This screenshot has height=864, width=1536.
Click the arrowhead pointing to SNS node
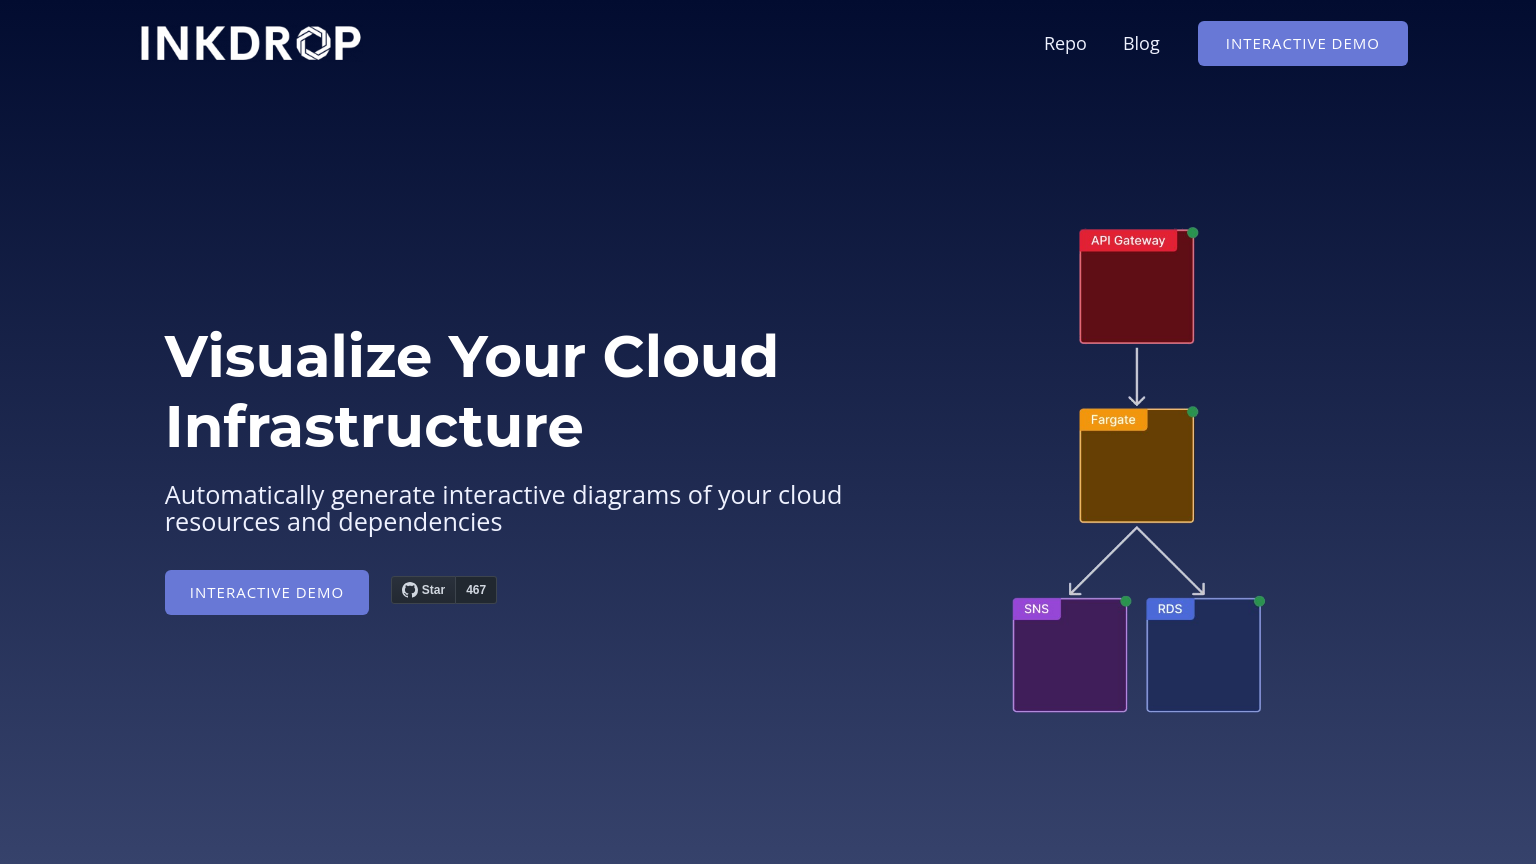coord(1074,590)
